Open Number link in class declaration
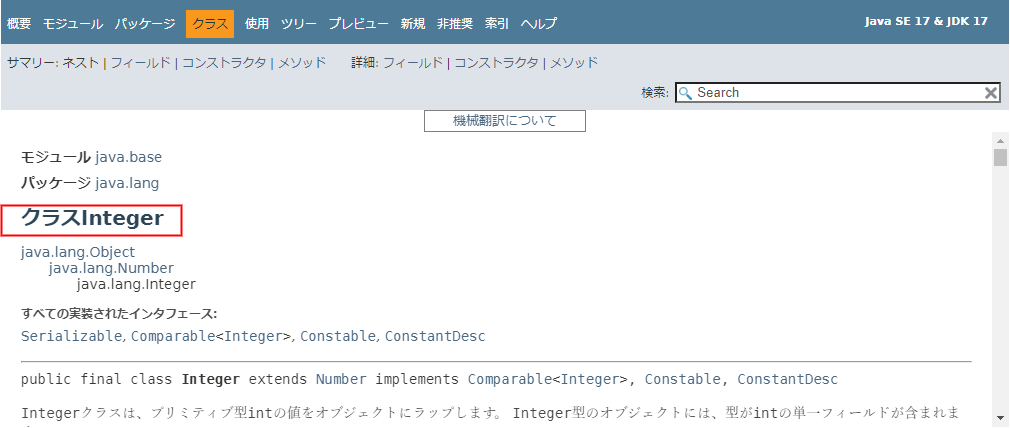The height and width of the screenshot is (428, 1010). coord(341,379)
